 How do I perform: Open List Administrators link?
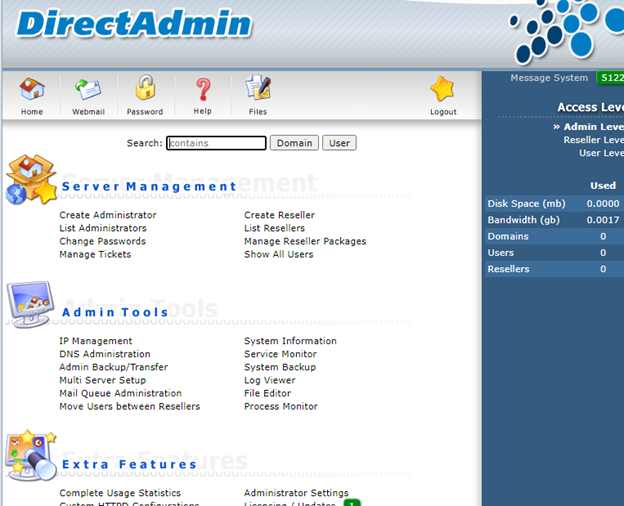[103, 228]
